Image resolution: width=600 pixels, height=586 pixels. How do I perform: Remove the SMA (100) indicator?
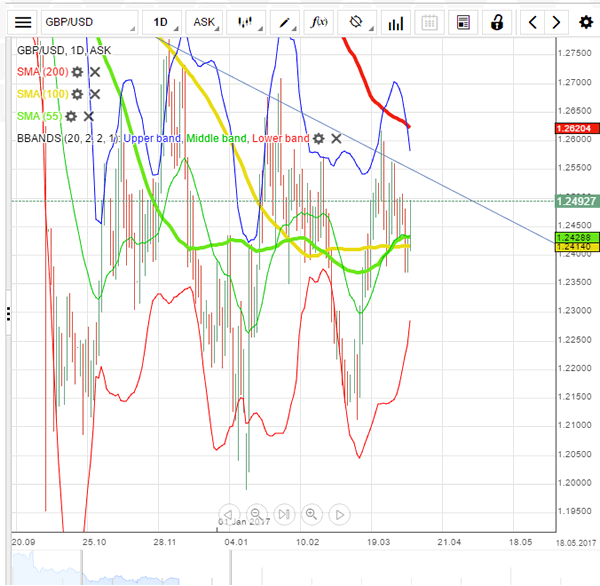click(x=95, y=94)
